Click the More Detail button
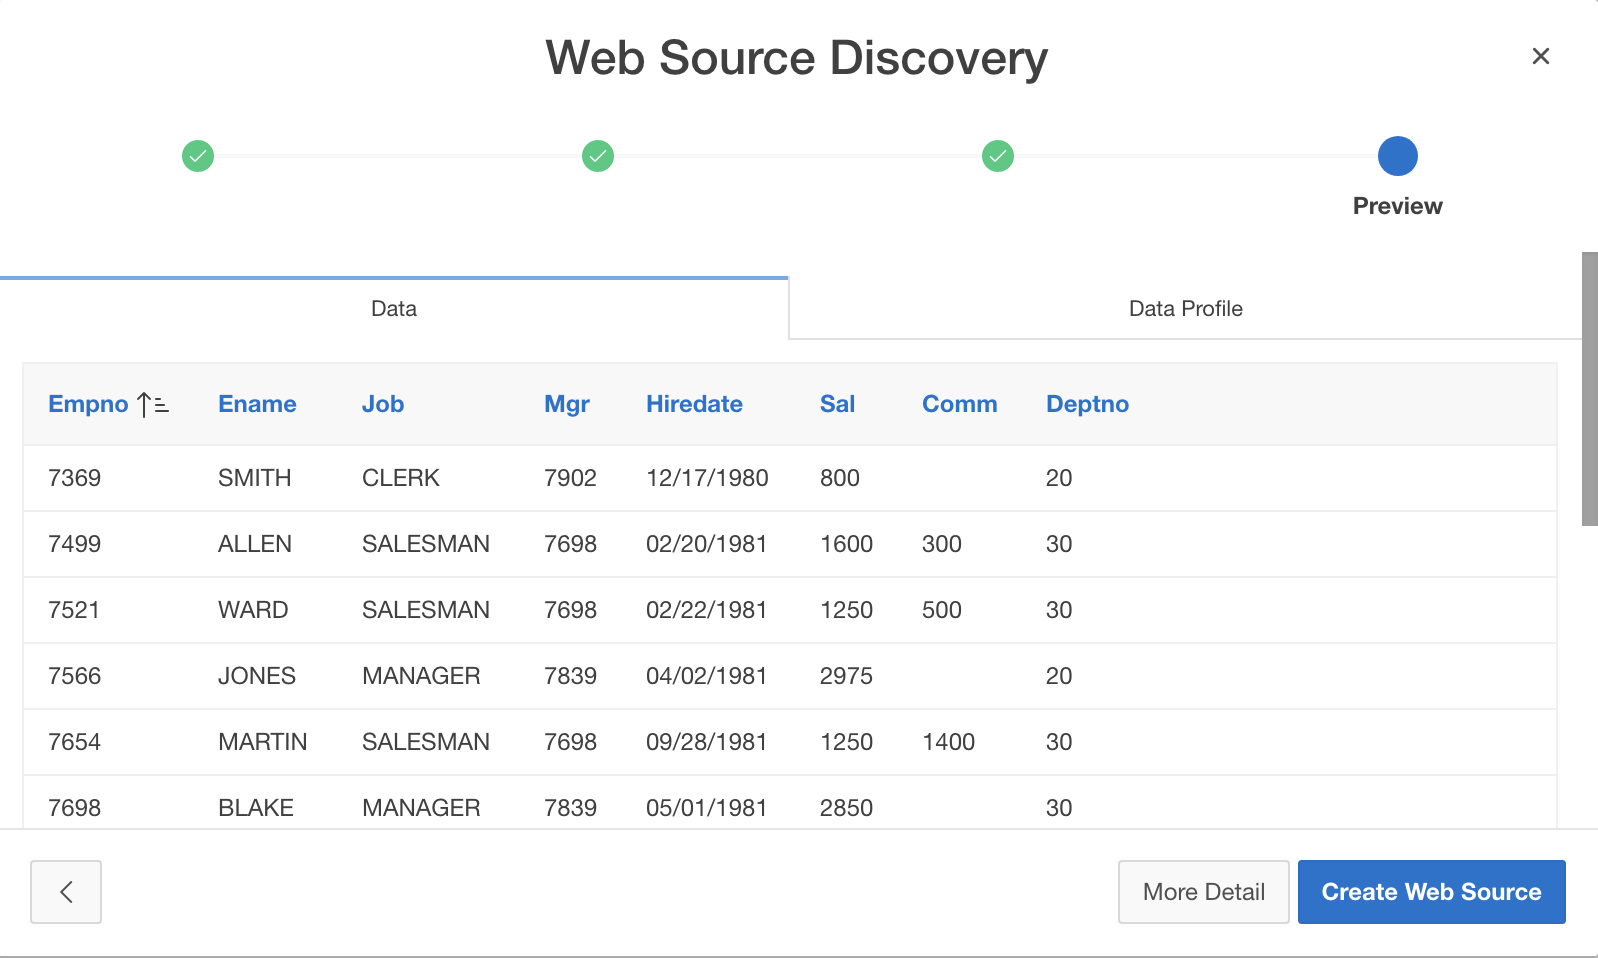Screen dimensions: 1598x958 click(x=1203, y=891)
